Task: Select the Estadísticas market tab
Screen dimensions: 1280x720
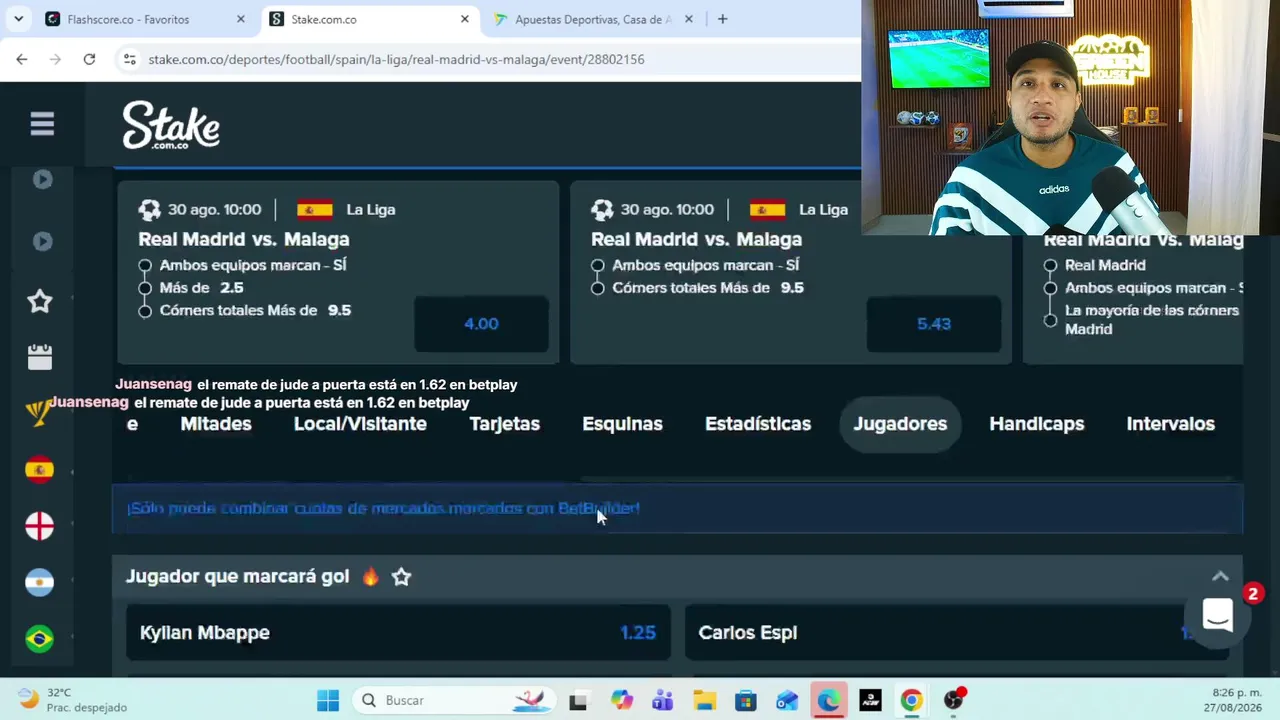Action: point(758,424)
